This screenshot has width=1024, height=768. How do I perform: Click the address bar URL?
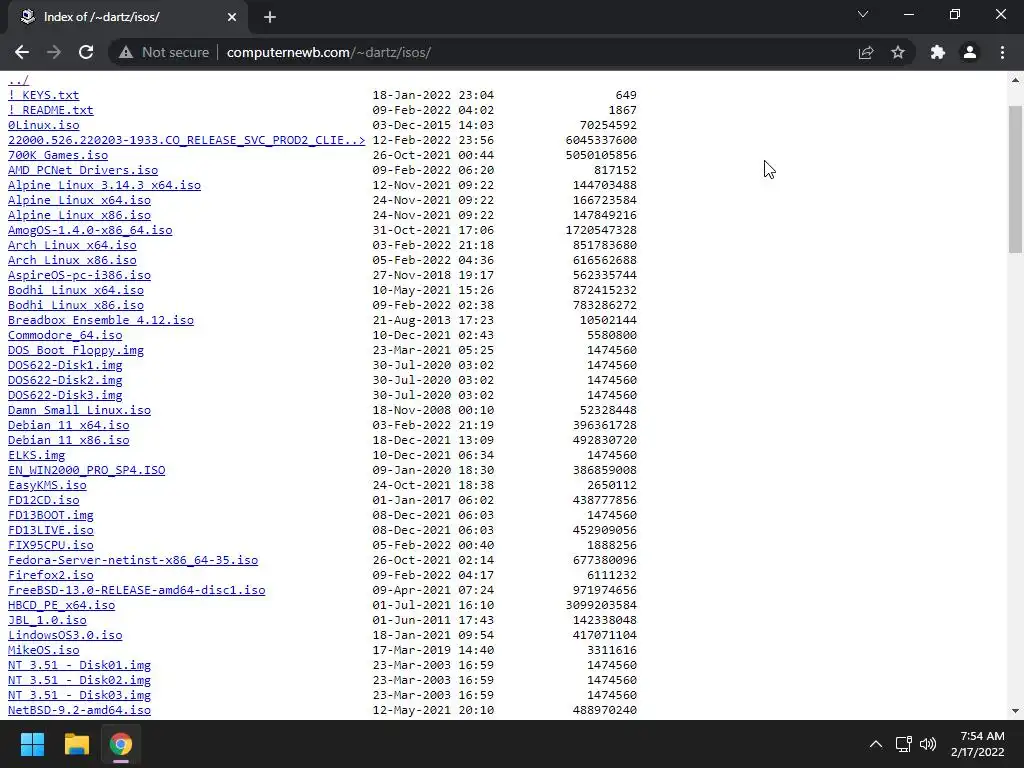[x=328, y=52]
